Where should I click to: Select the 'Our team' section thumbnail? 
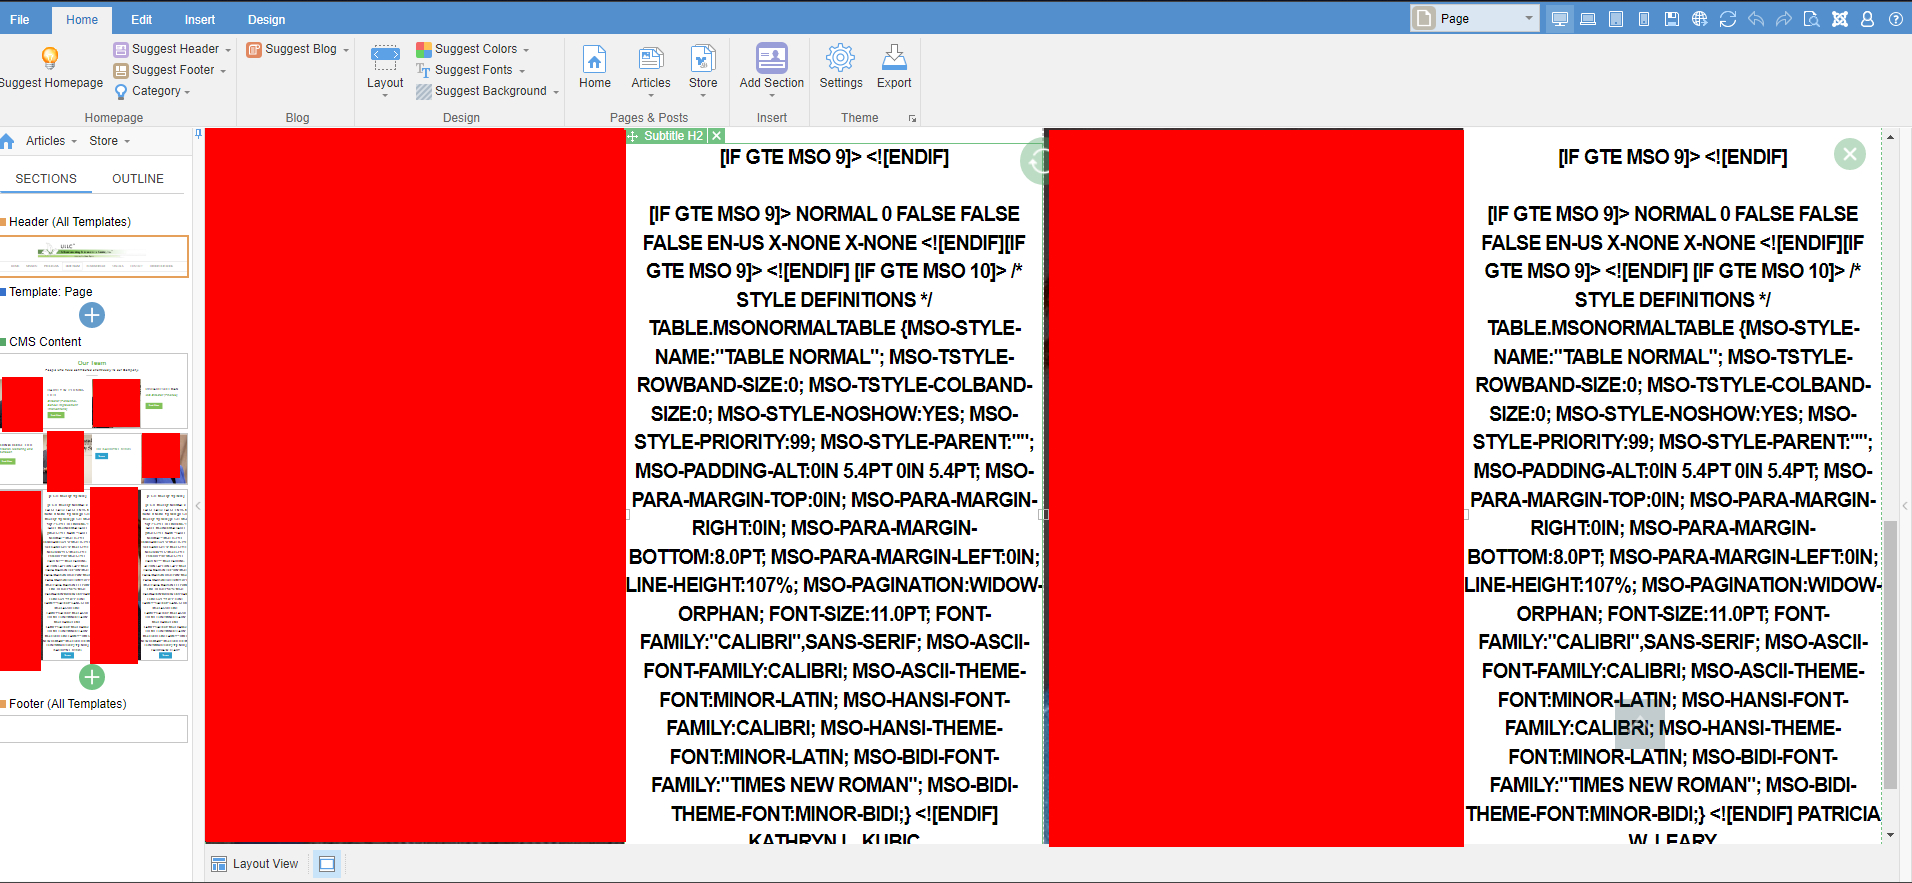point(94,391)
